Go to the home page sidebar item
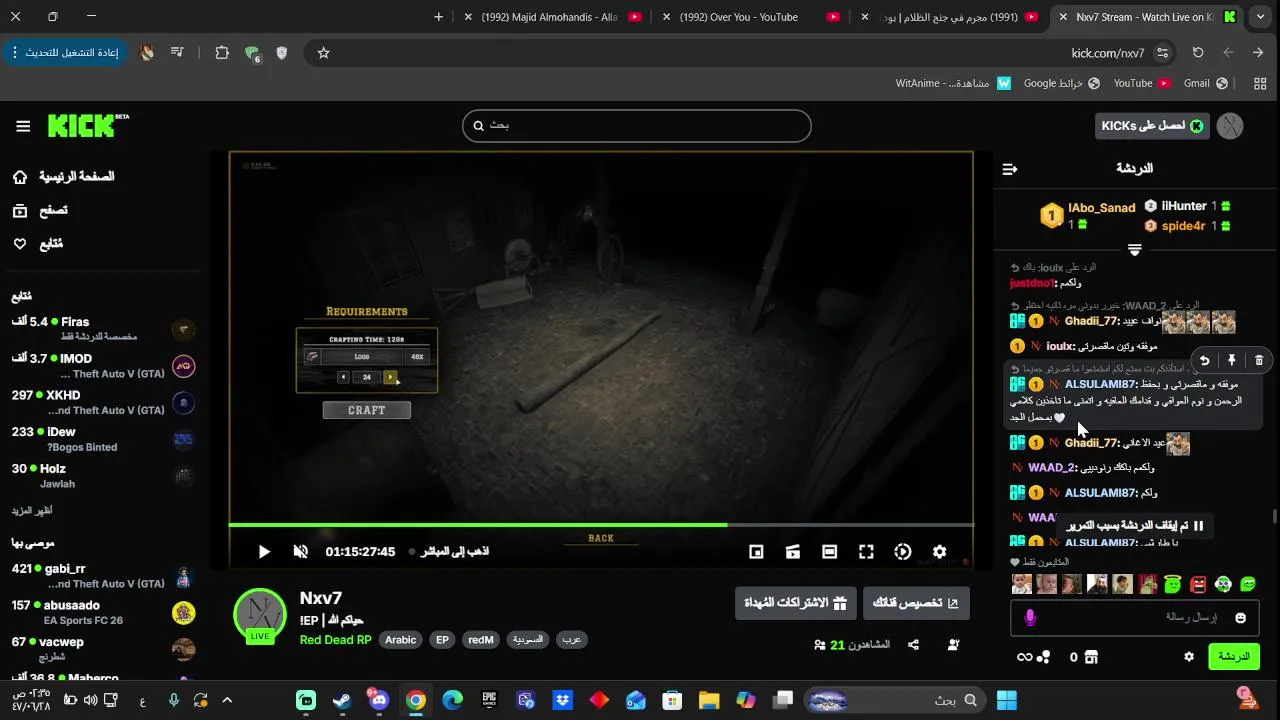 coord(63,177)
